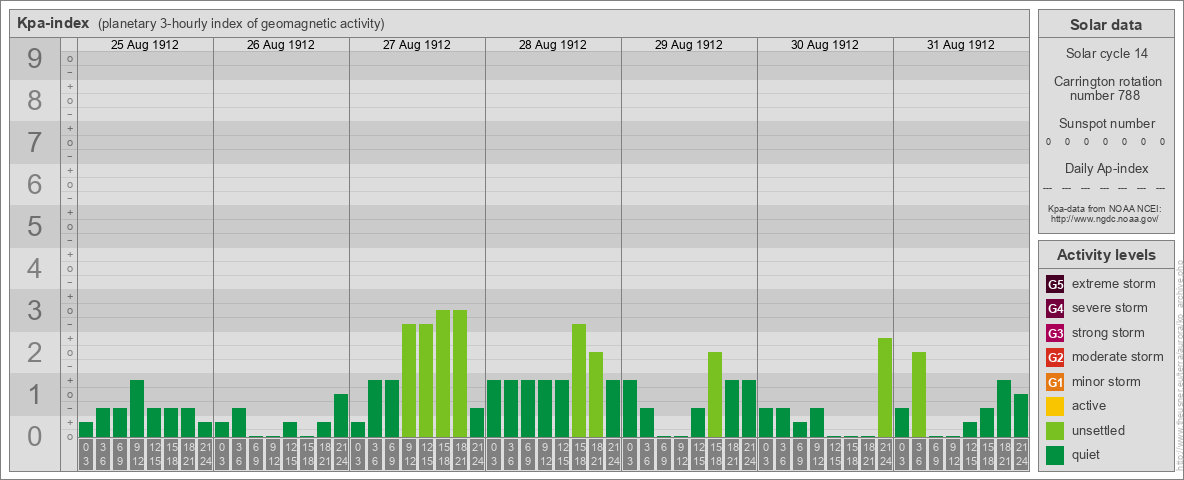Click the 28 Aug 15-18 light green bar

[x=578, y=380]
